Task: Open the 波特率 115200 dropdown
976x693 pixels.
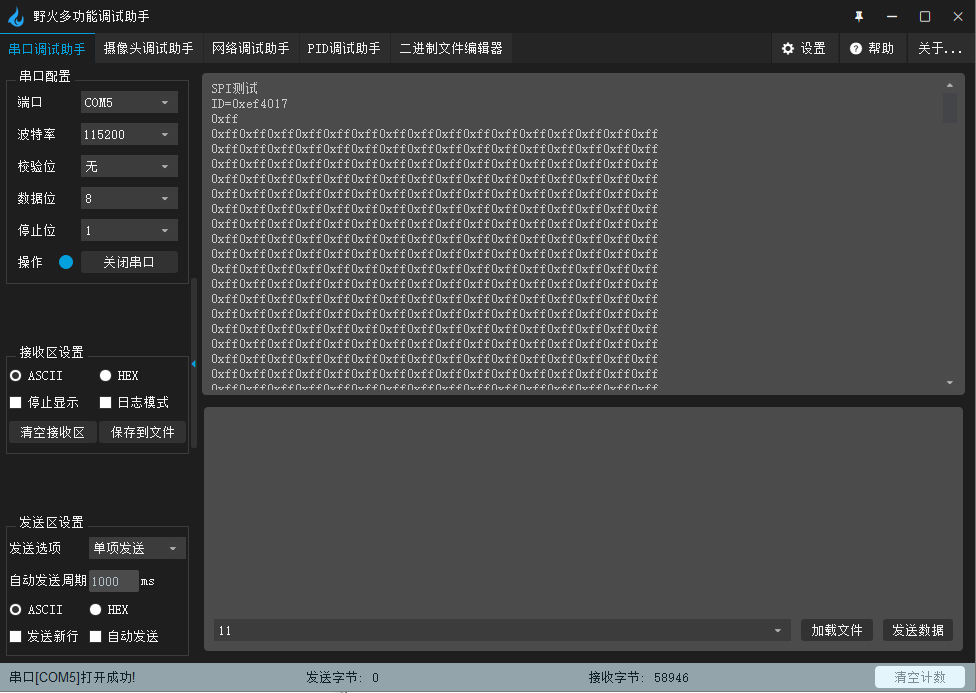Action: coord(129,133)
